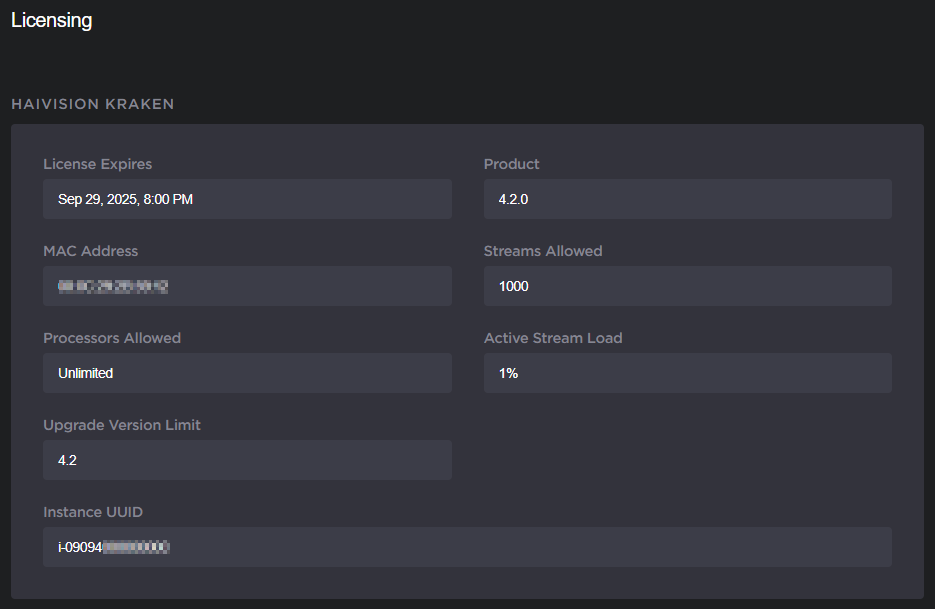Click the Licensing page heading
The width and height of the screenshot is (935, 609).
[x=51, y=20]
